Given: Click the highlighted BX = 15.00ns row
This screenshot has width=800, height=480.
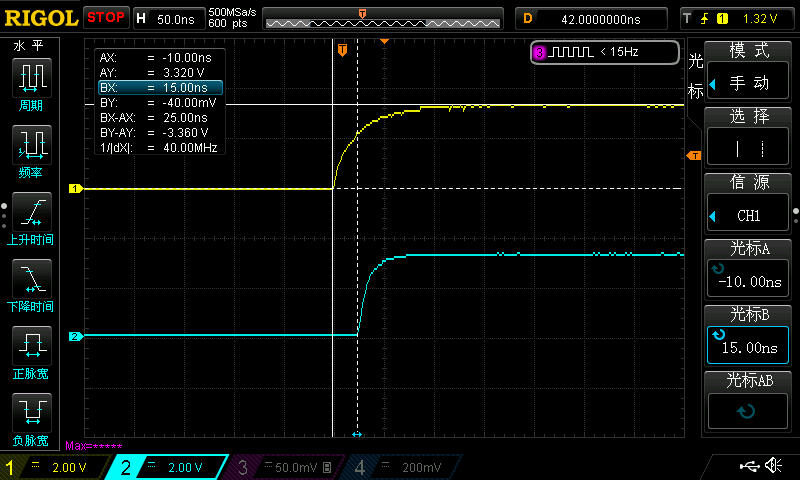Looking at the screenshot, I should click(x=160, y=88).
